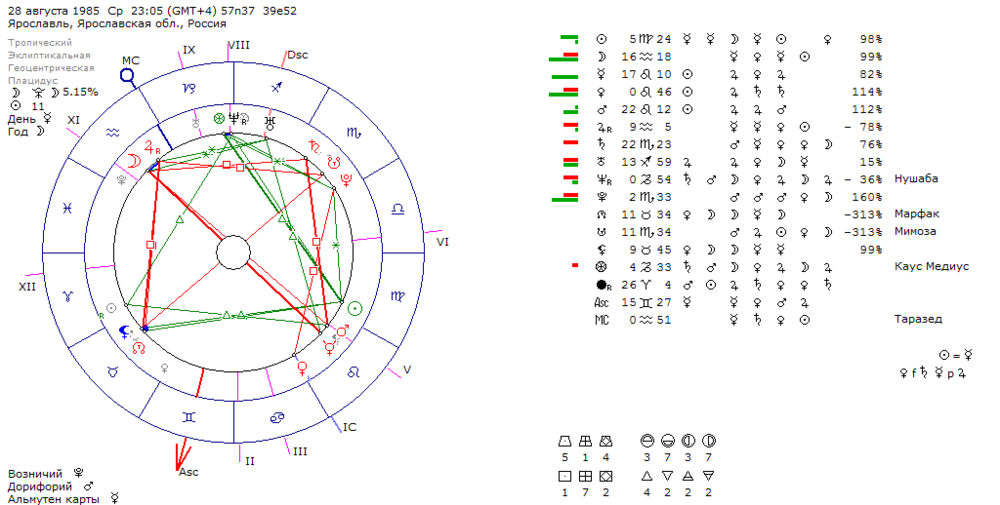Click the Virgo sign glyph on zodiac ring
The image size is (1000, 505).
point(396,296)
